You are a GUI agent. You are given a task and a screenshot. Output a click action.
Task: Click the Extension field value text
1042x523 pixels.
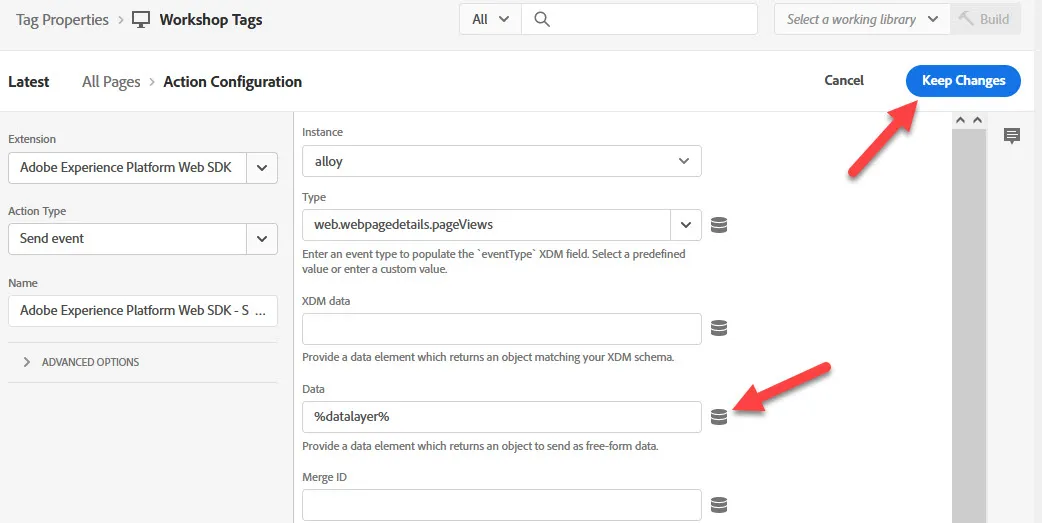[126, 167]
